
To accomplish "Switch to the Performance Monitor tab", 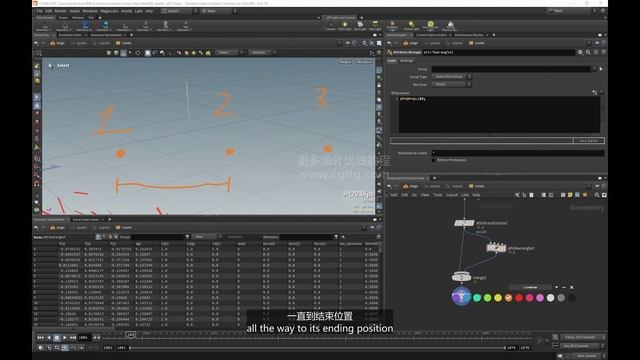I will [x=469, y=35].
